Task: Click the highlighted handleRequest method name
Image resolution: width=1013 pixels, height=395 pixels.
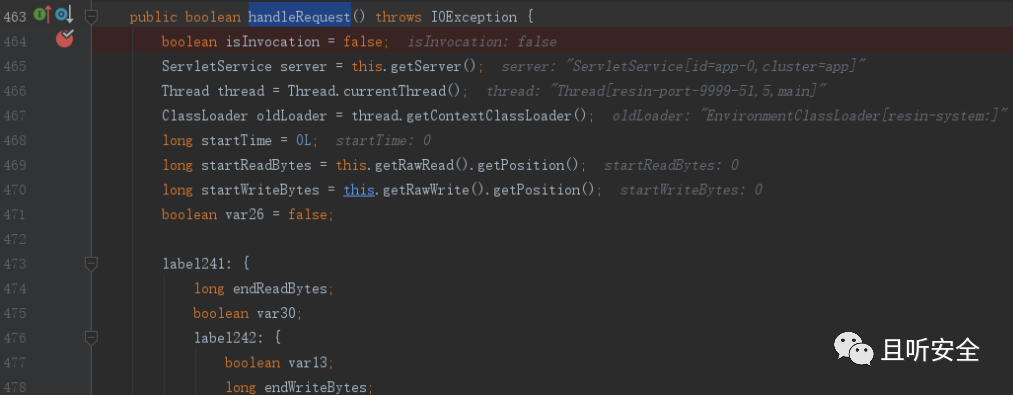Action: pyautogui.click(x=299, y=17)
